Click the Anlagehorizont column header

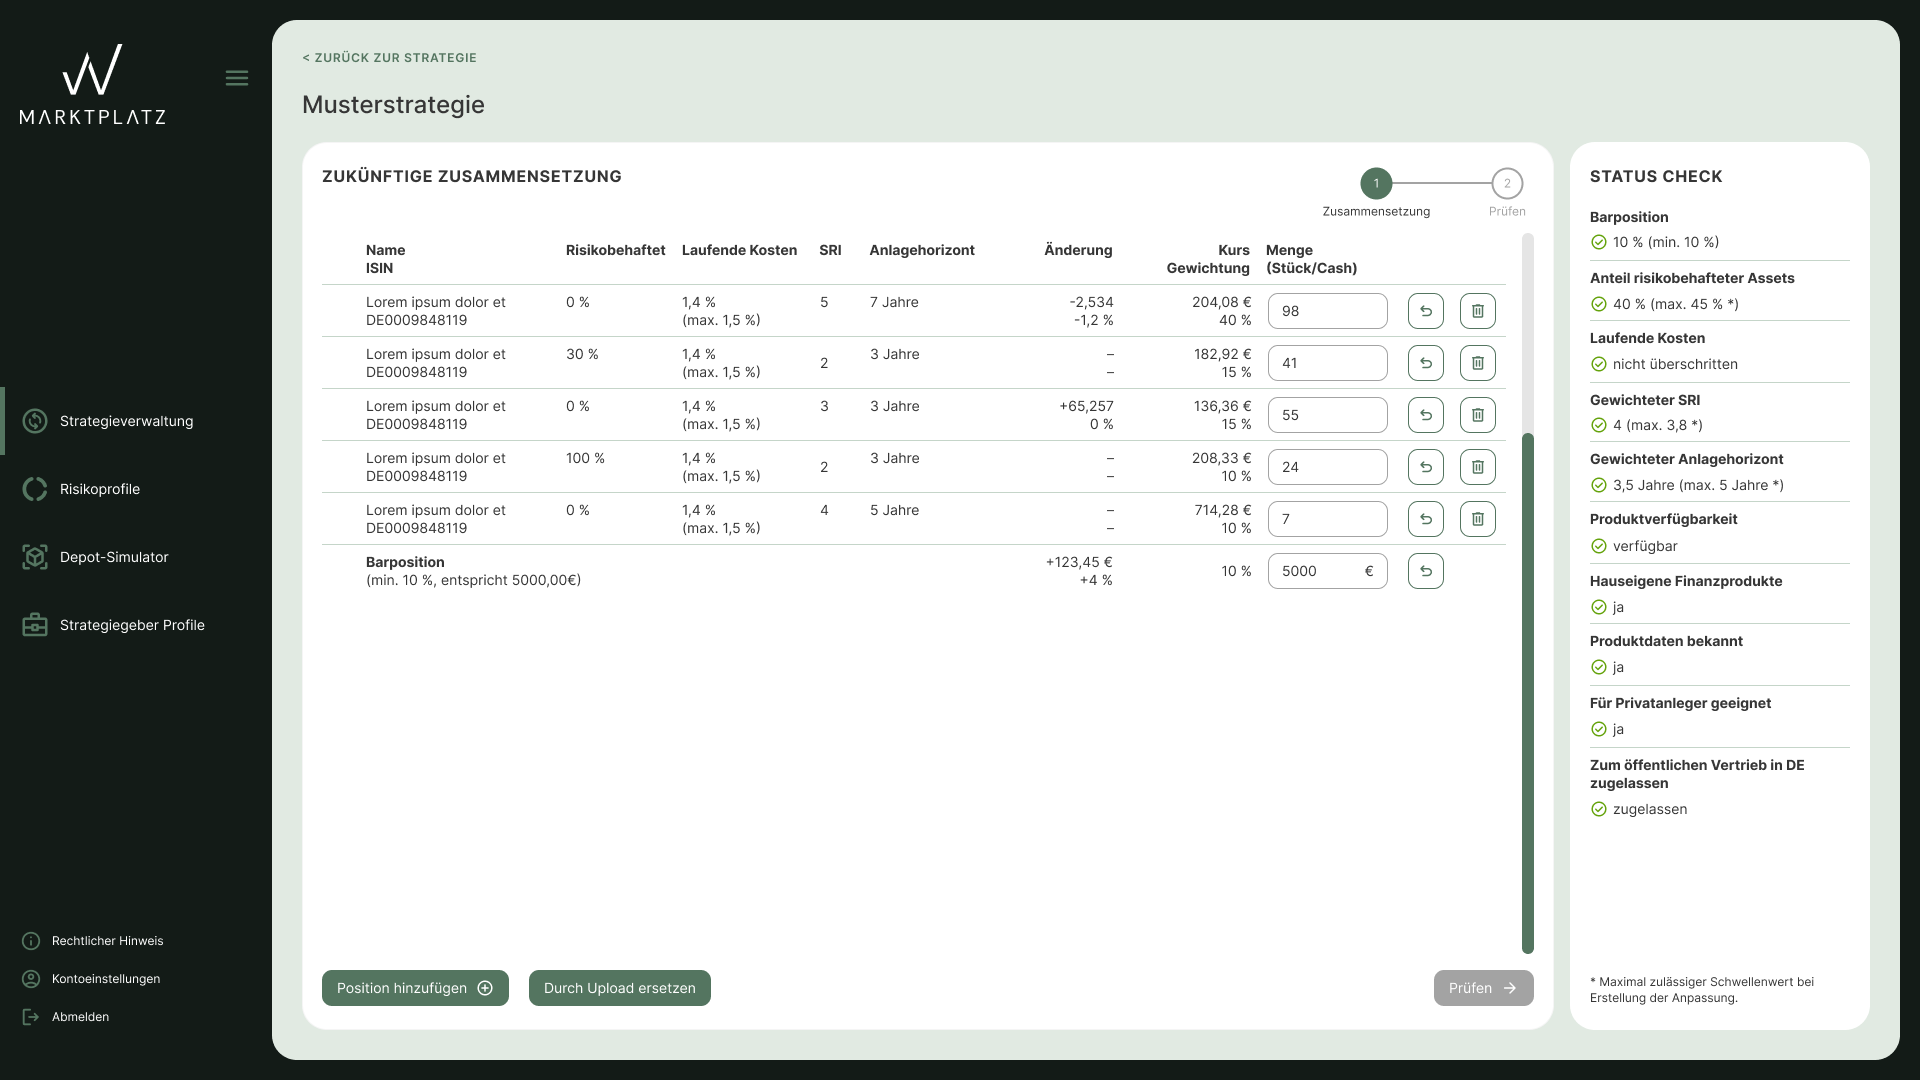[922, 250]
